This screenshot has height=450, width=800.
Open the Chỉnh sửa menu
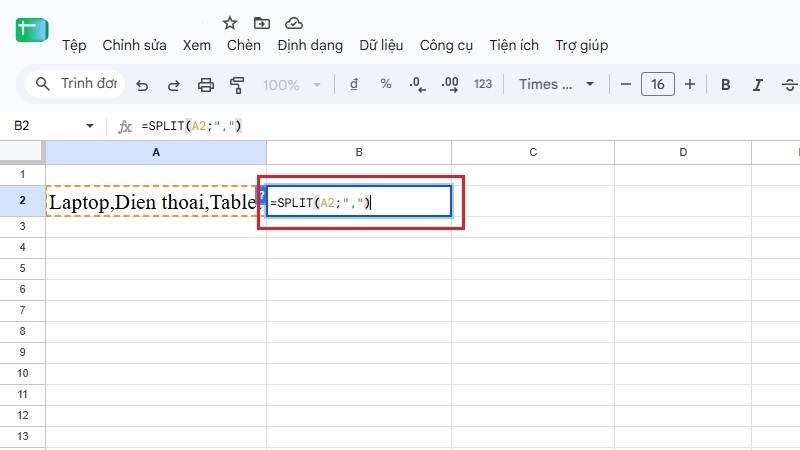(134, 45)
